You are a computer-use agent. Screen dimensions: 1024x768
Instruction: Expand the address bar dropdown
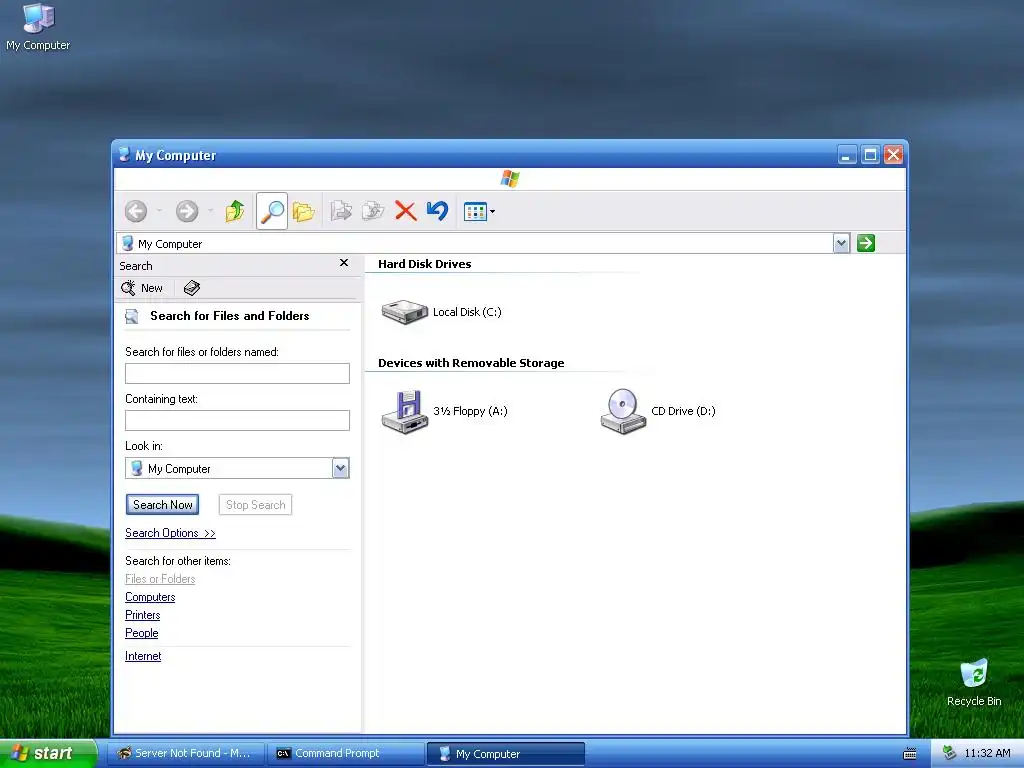pyautogui.click(x=841, y=244)
